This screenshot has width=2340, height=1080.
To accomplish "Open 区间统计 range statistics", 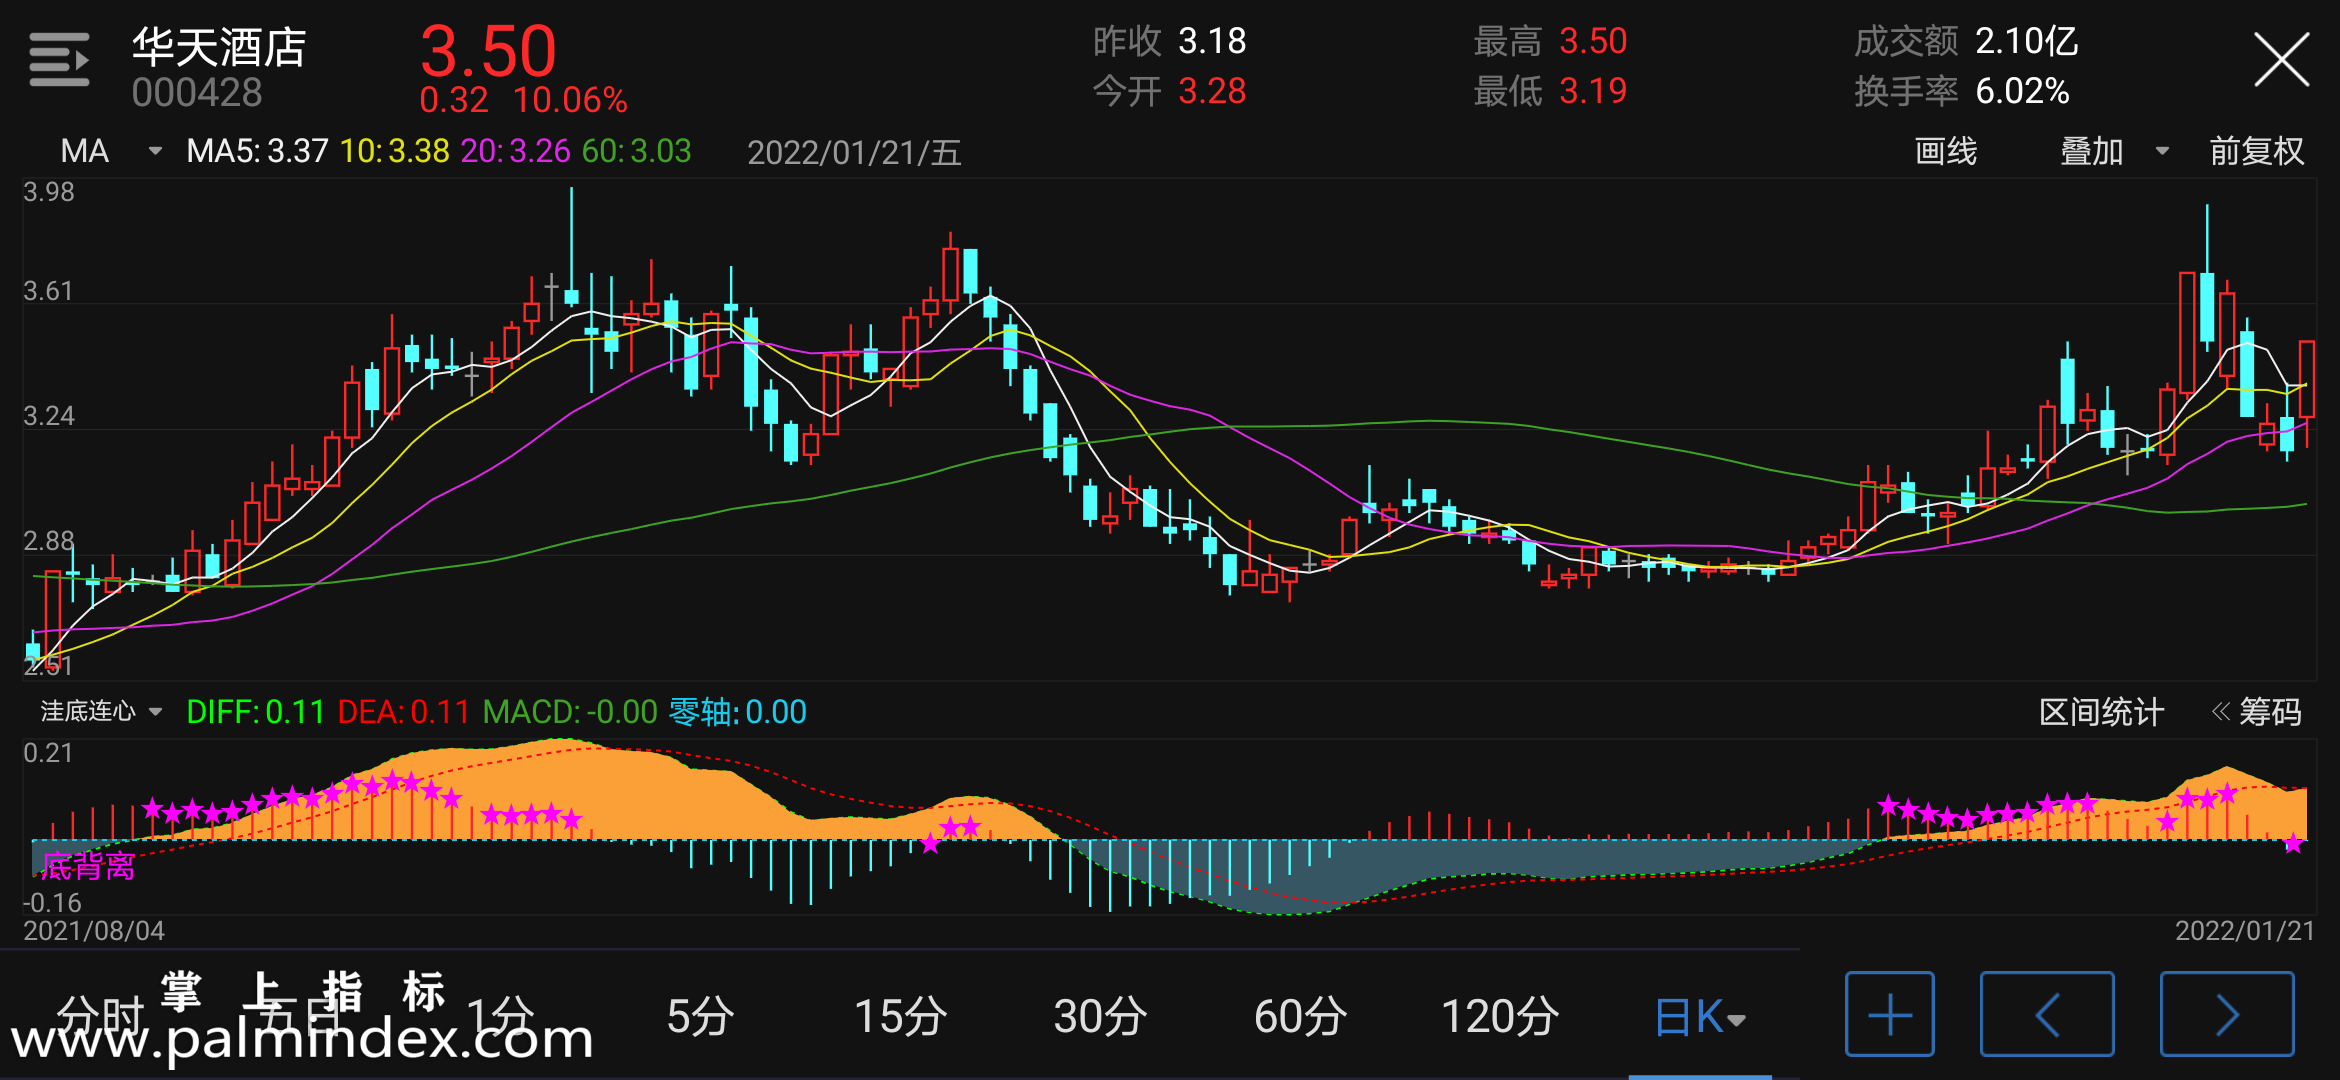I will coord(2101,712).
